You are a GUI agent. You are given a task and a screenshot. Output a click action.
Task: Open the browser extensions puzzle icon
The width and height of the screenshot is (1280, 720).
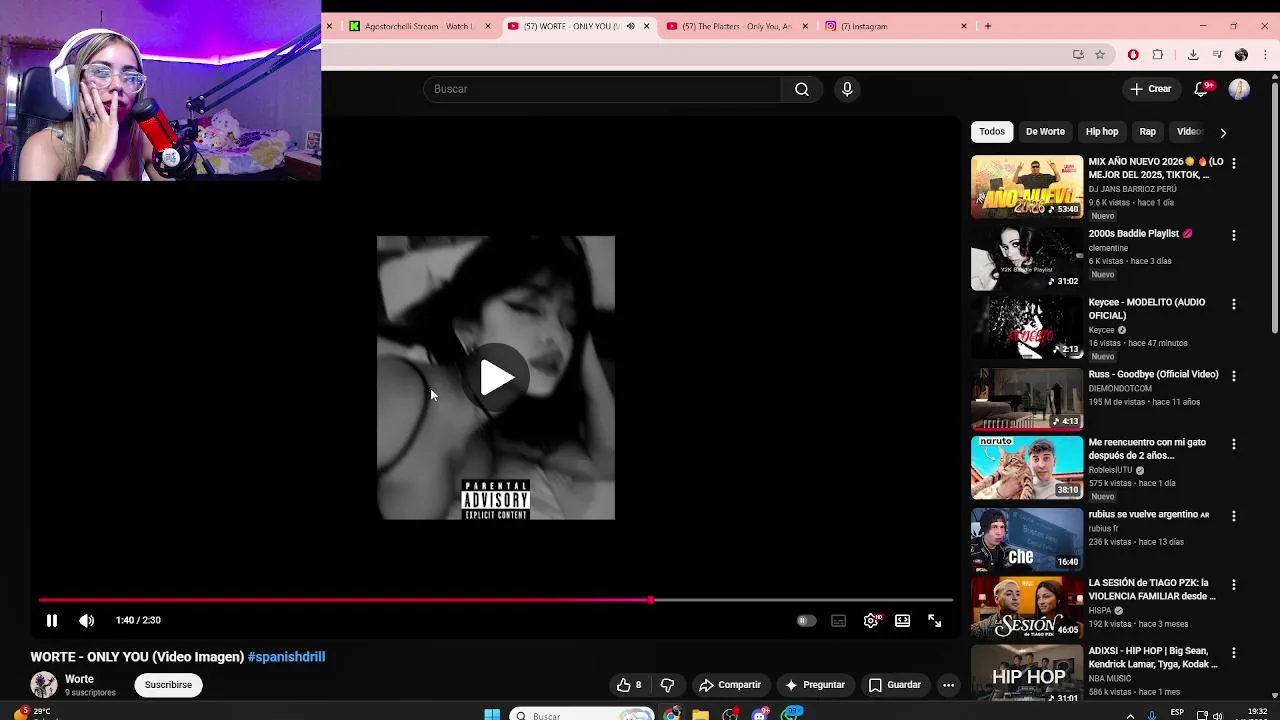tap(1158, 55)
